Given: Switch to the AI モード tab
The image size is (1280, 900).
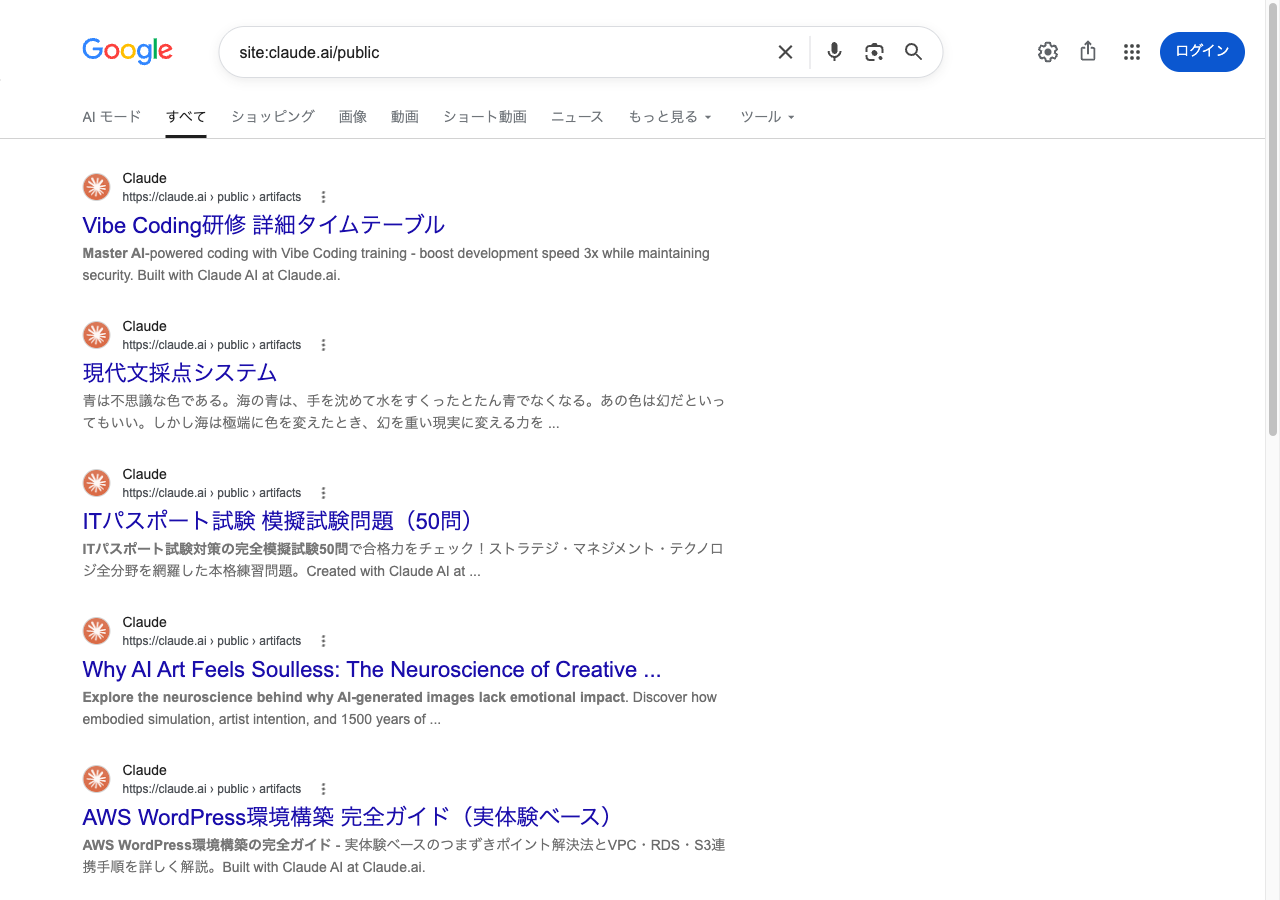Looking at the screenshot, I should (112, 117).
